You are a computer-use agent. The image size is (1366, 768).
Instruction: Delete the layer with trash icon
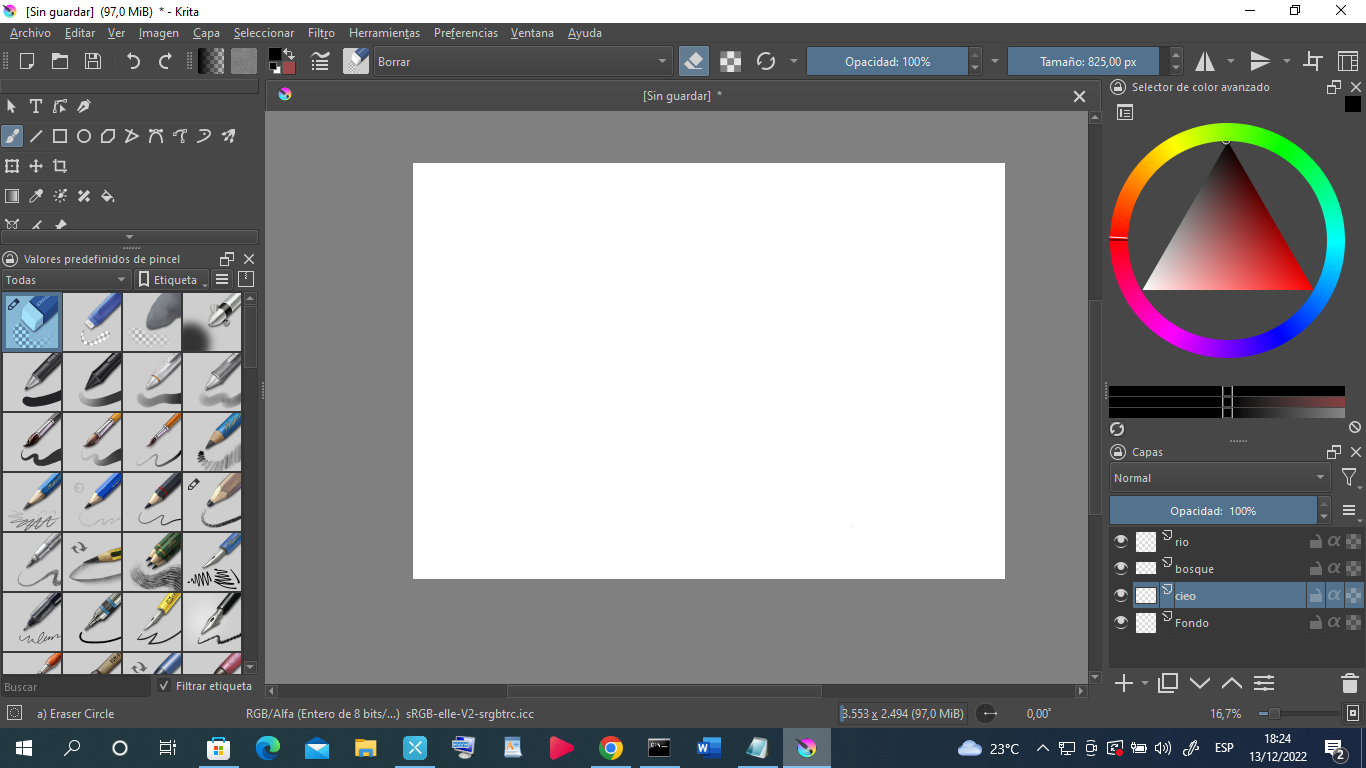pos(1350,684)
